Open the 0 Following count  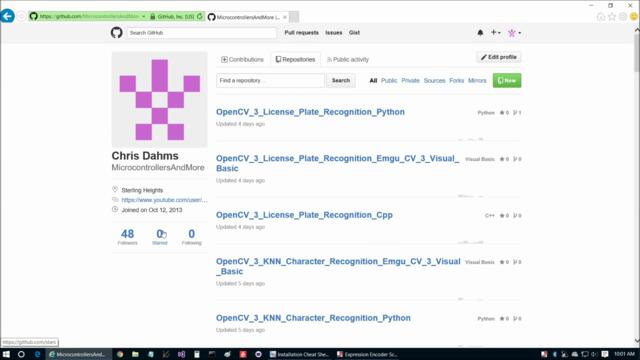(191, 236)
